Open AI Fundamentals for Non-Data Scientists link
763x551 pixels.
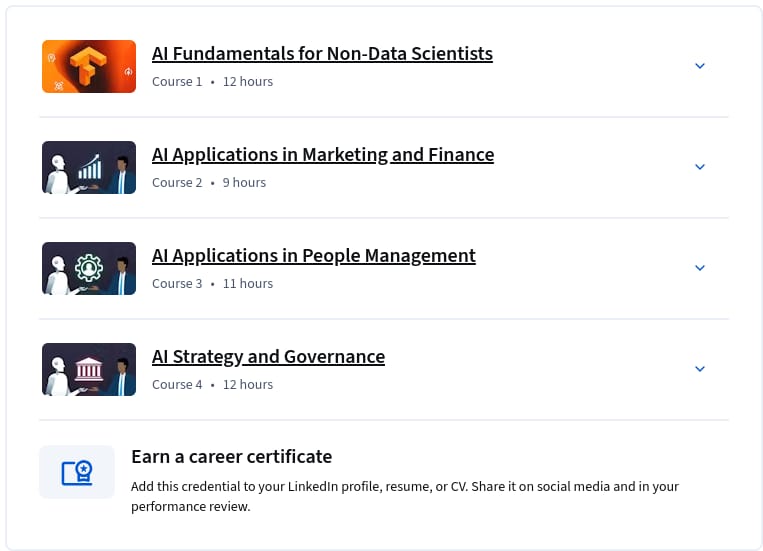[322, 54]
